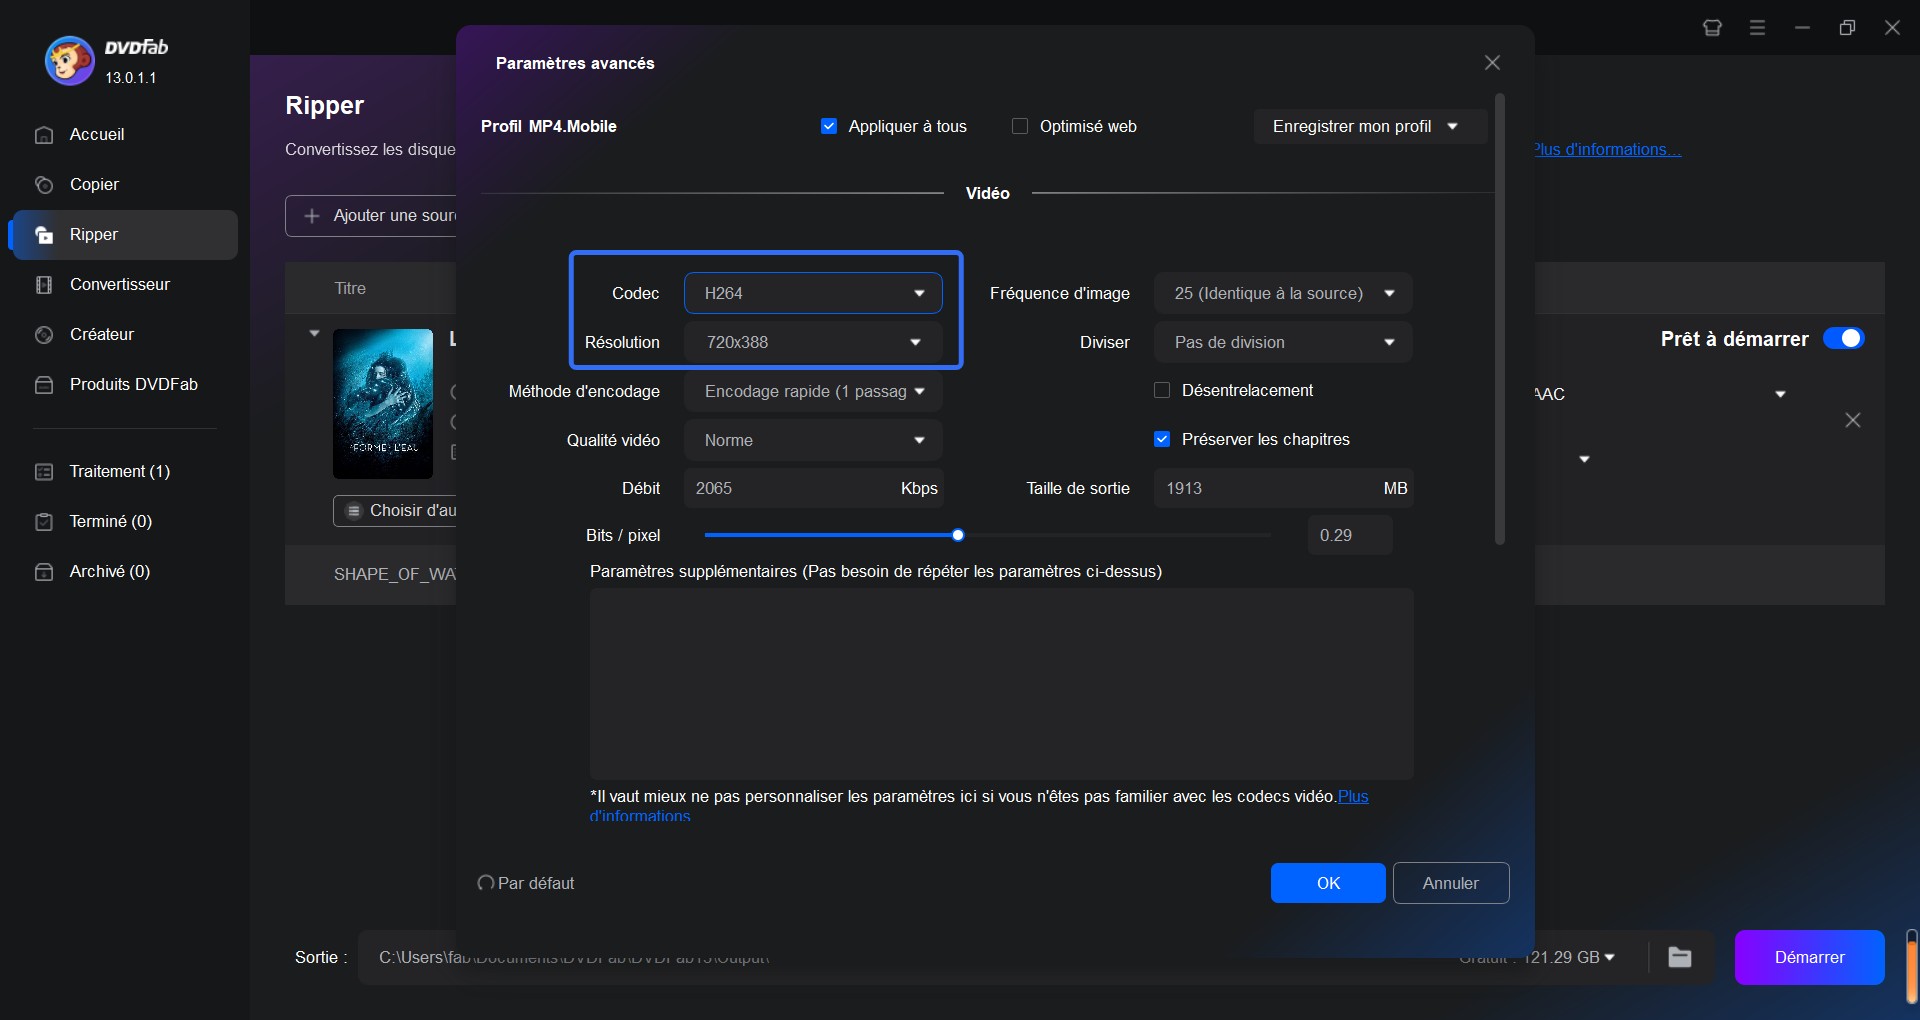This screenshot has height=1020, width=1920.
Task: Click the reset icon beside Par défaut
Action: coord(486,883)
